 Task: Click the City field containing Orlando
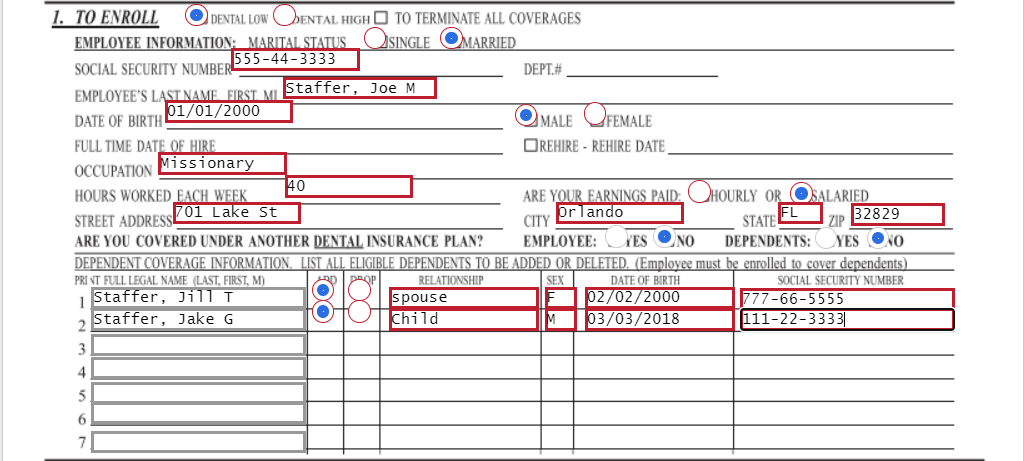pyautogui.click(x=619, y=213)
